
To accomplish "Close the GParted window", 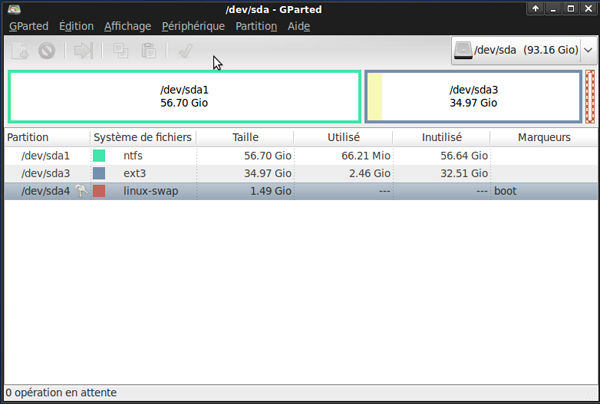I will click(x=589, y=8).
